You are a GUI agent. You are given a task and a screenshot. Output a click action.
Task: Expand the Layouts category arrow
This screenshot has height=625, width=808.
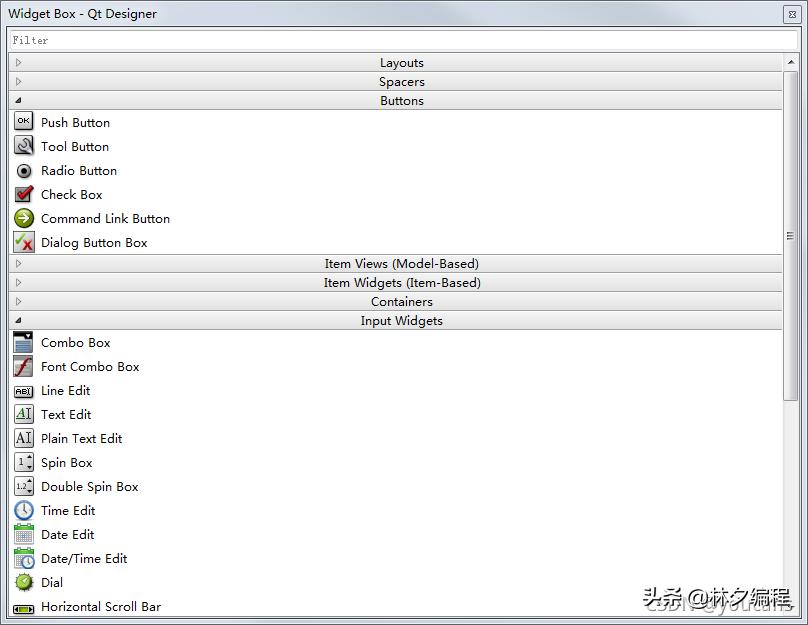click(x=19, y=62)
